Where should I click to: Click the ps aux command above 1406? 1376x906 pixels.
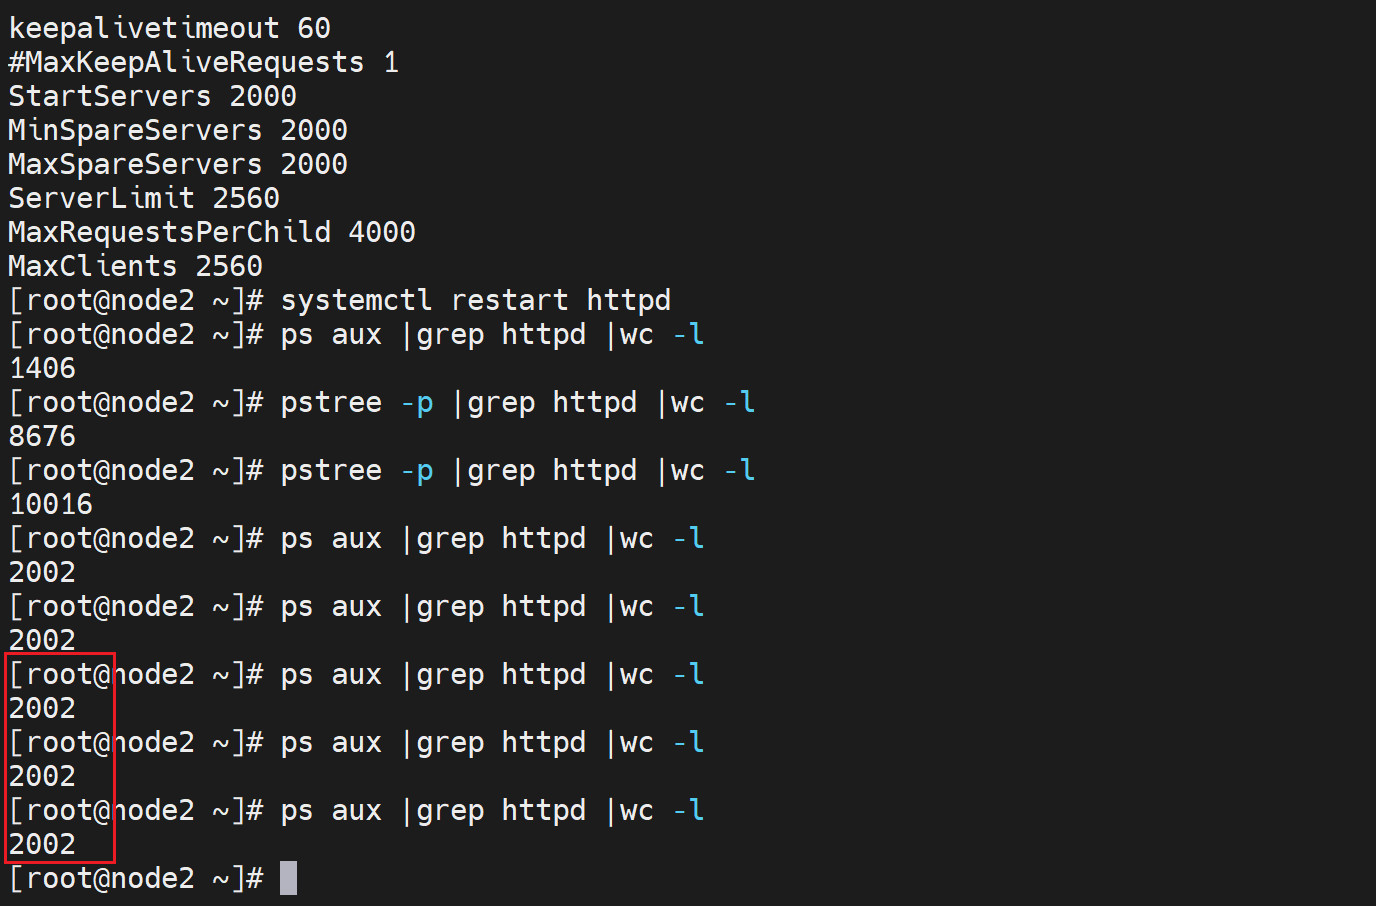pyautogui.click(x=492, y=334)
